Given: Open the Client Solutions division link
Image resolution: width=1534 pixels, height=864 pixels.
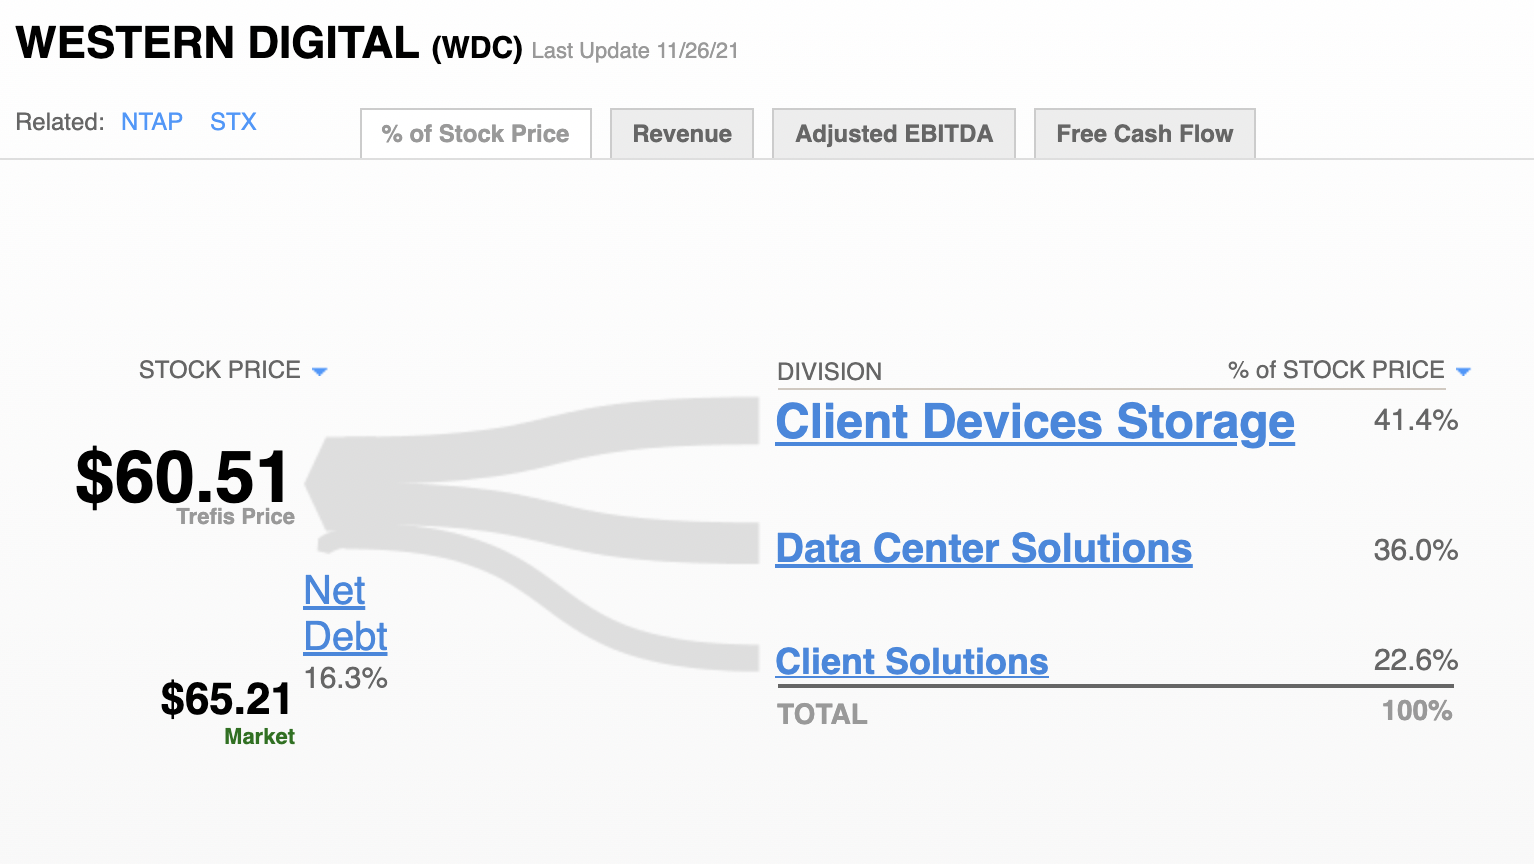Looking at the screenshot, I should (912, 661).
